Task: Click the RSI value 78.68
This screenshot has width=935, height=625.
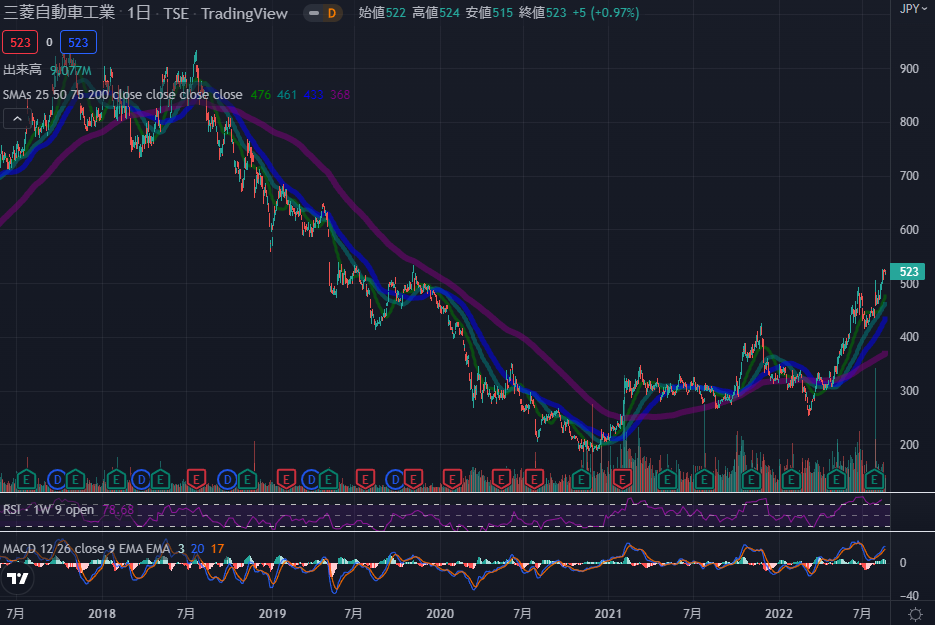Action: [118, 510]
